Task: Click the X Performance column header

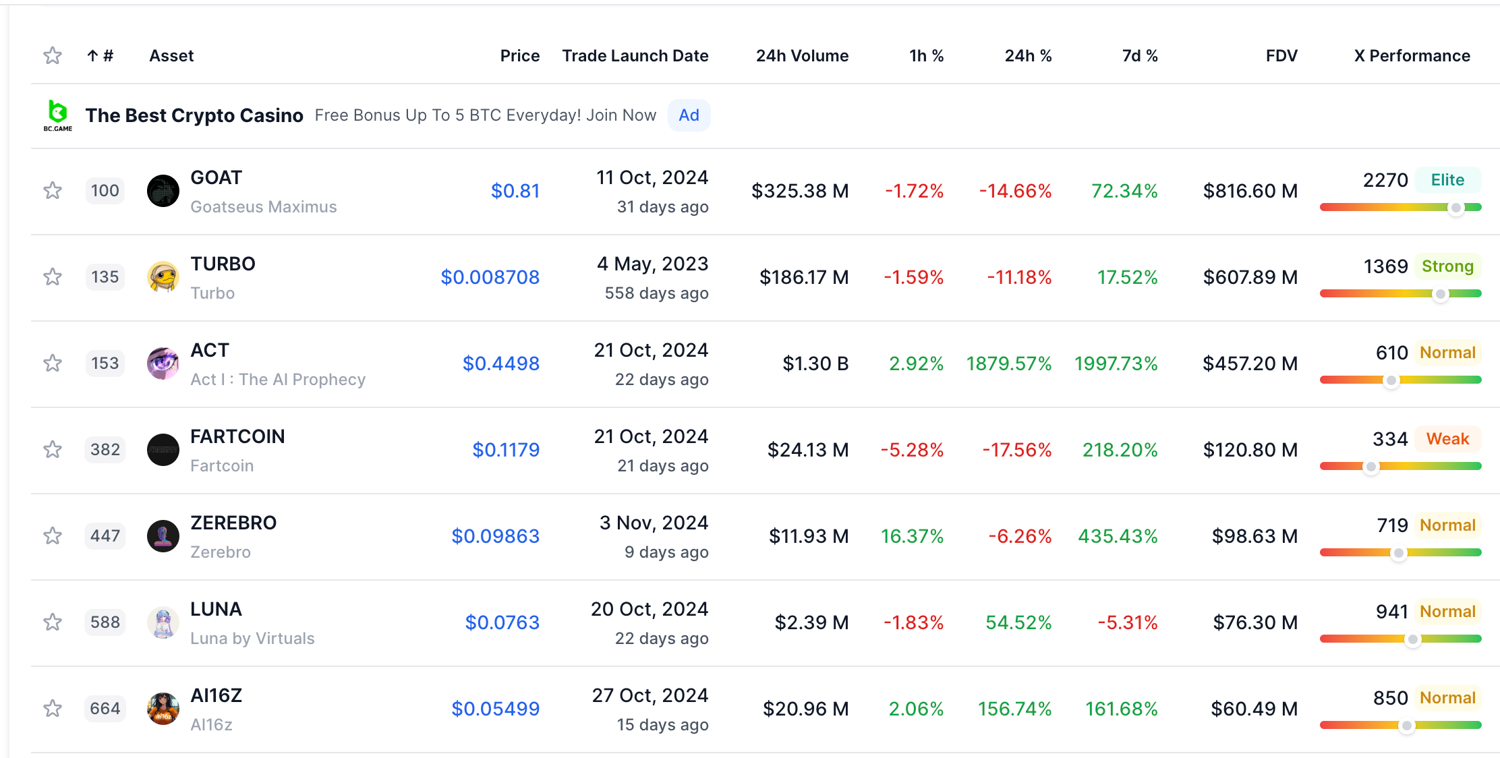Action: 1411,56
